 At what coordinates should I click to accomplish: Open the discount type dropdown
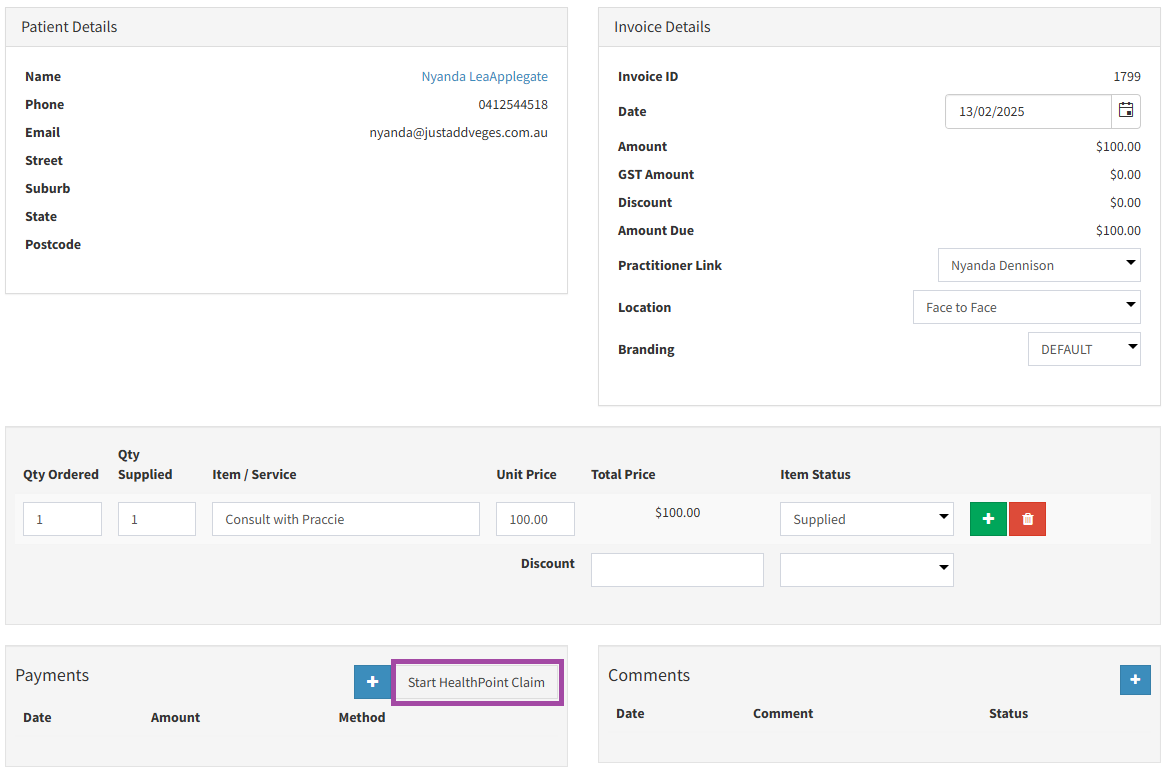tap(866, 569)
